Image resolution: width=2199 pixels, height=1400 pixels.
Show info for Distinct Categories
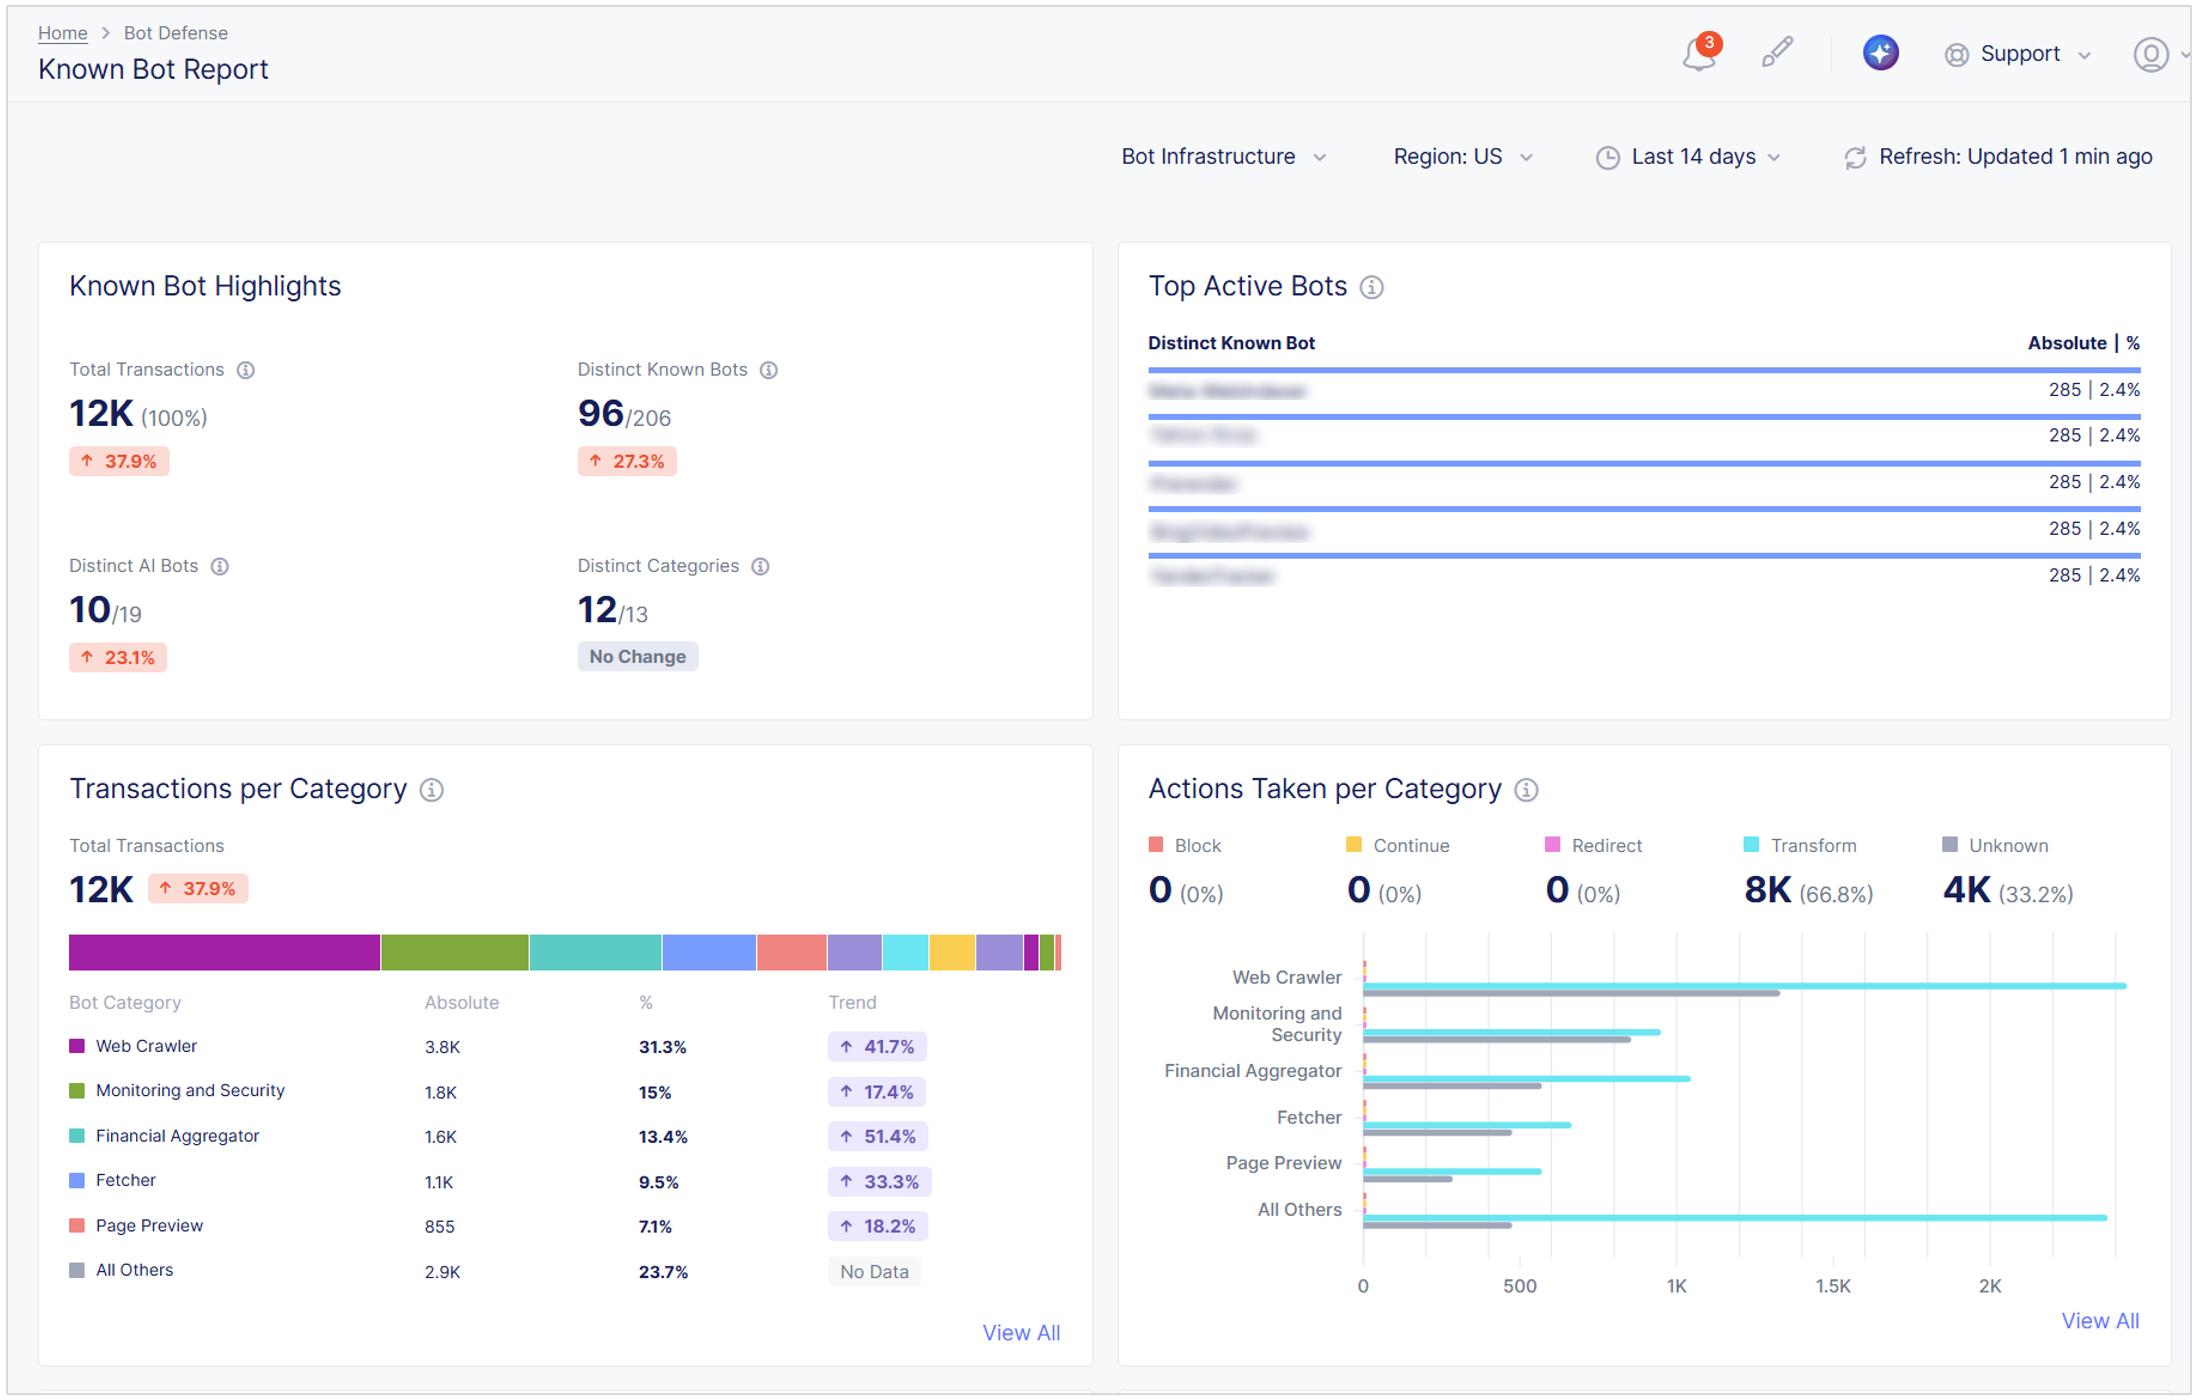click(760, 567)
